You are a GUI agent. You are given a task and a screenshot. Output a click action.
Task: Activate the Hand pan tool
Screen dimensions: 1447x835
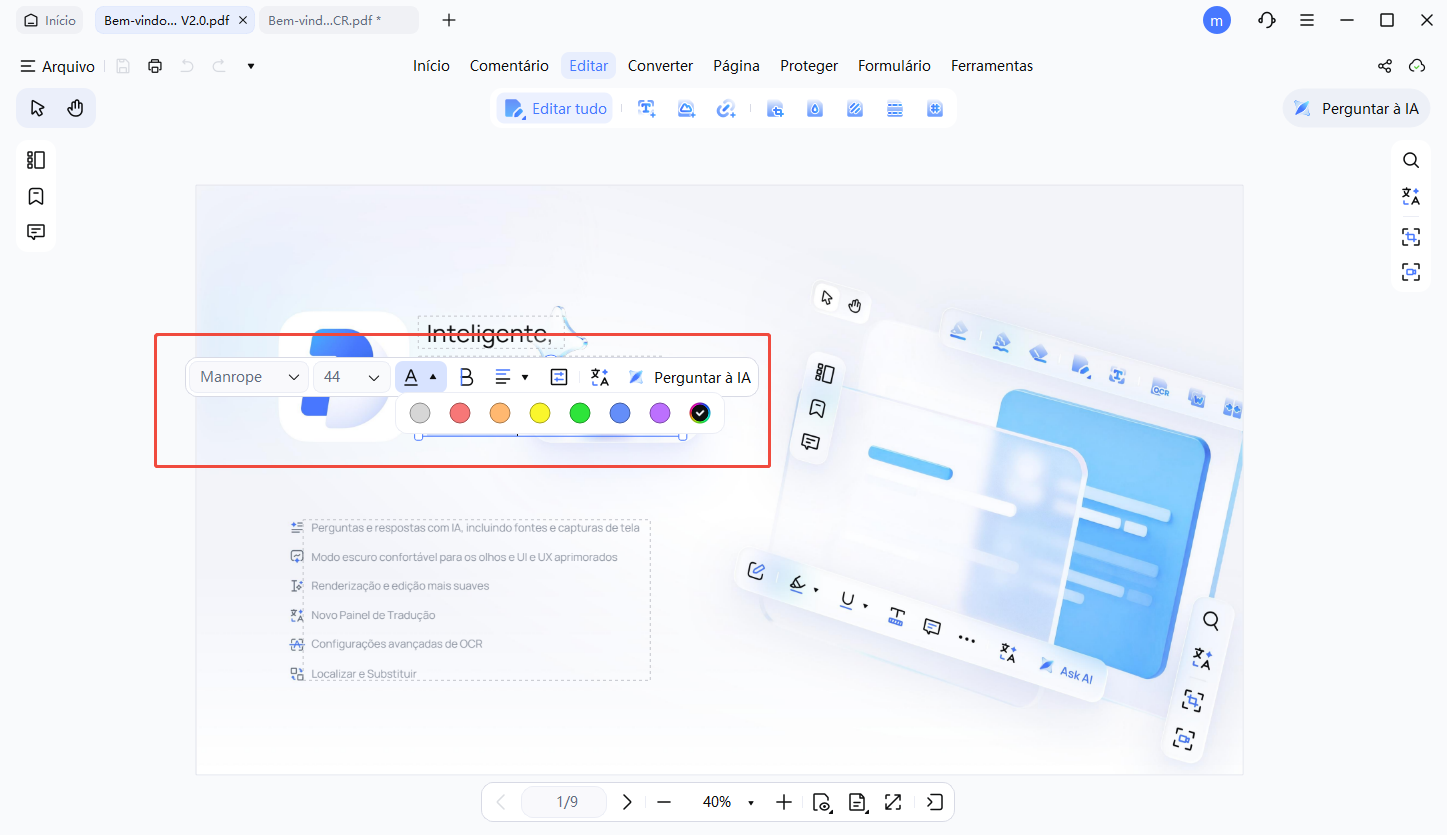click(x=75, y=107)
